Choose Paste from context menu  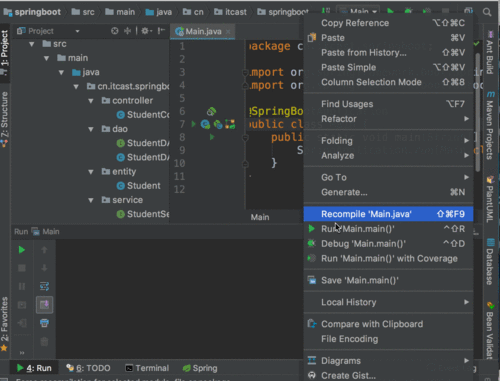pos(388,38)
